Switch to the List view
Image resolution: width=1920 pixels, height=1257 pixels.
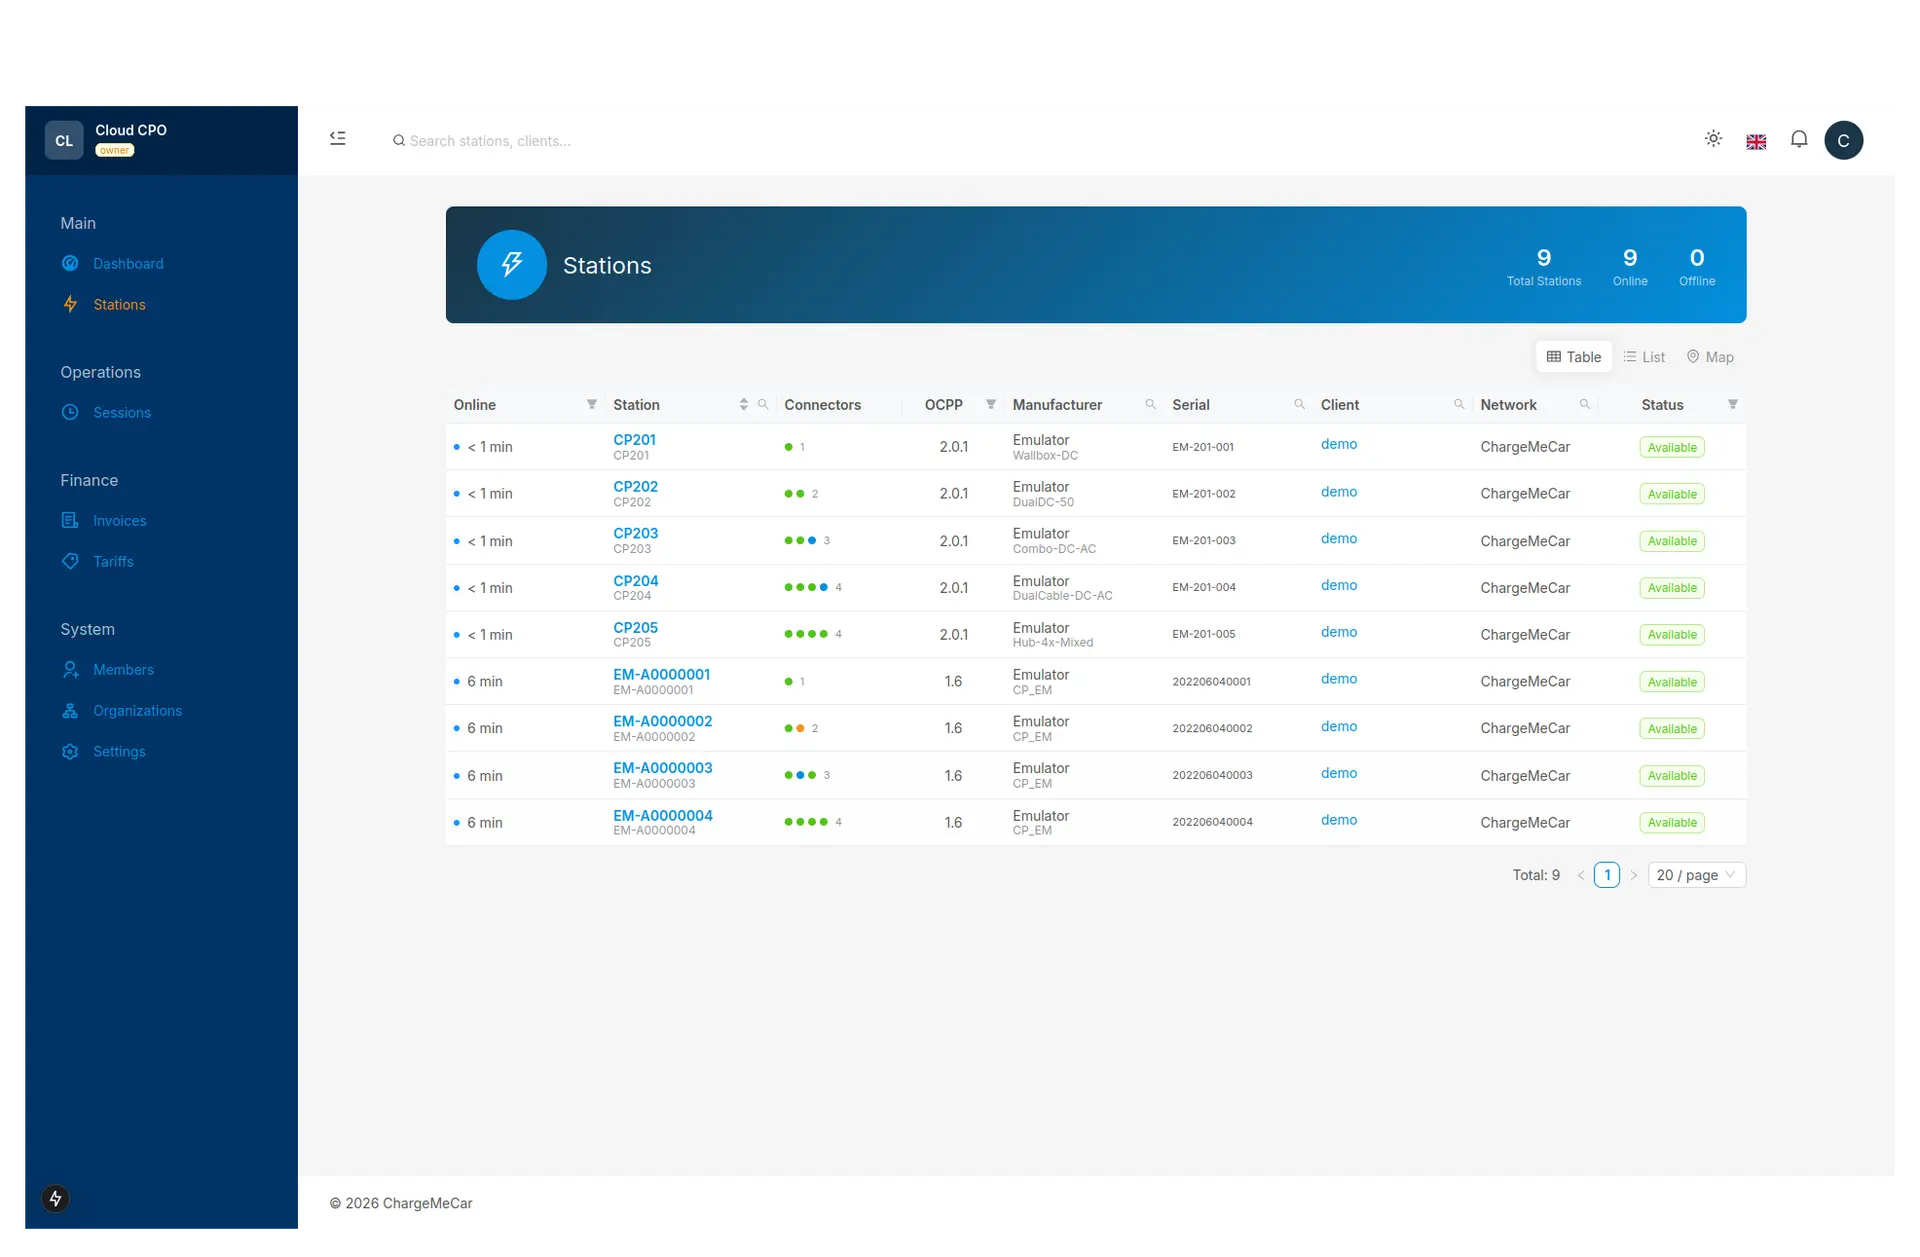pos(1644,357)
